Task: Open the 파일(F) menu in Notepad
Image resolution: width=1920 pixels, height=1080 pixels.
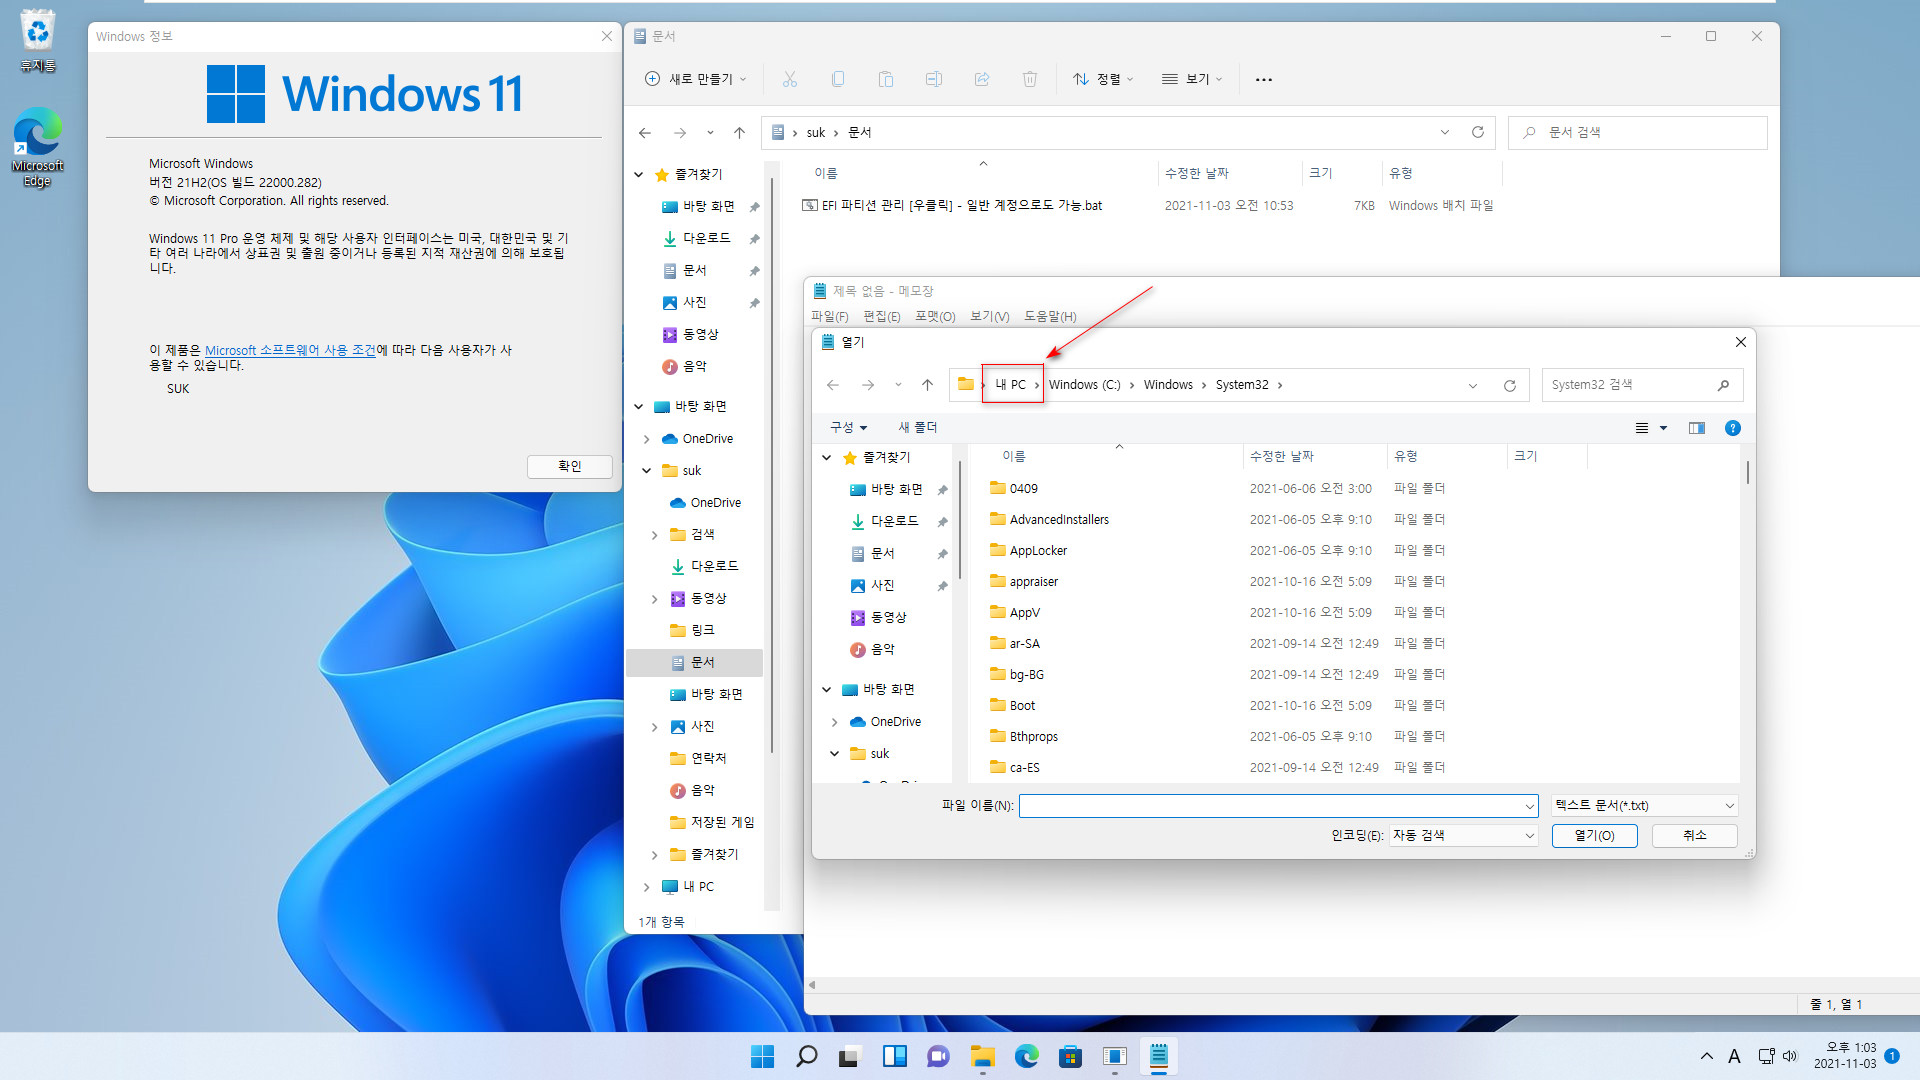Action: 830,316
